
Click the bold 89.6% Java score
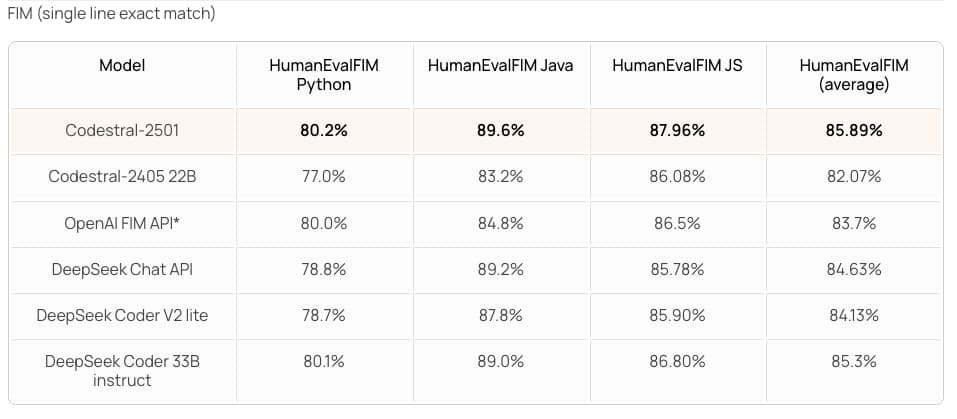(x=500, y=130)
